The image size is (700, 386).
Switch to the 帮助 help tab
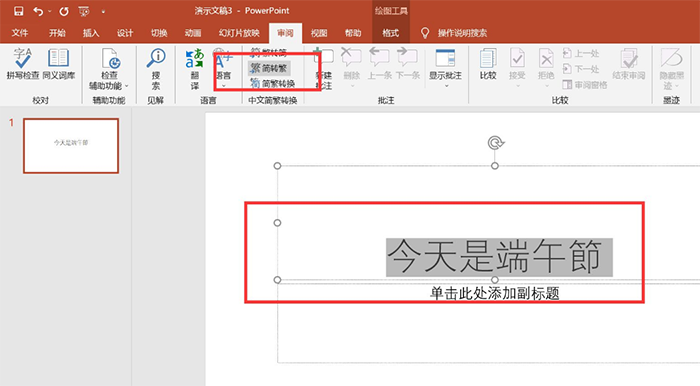click(353, 33)
